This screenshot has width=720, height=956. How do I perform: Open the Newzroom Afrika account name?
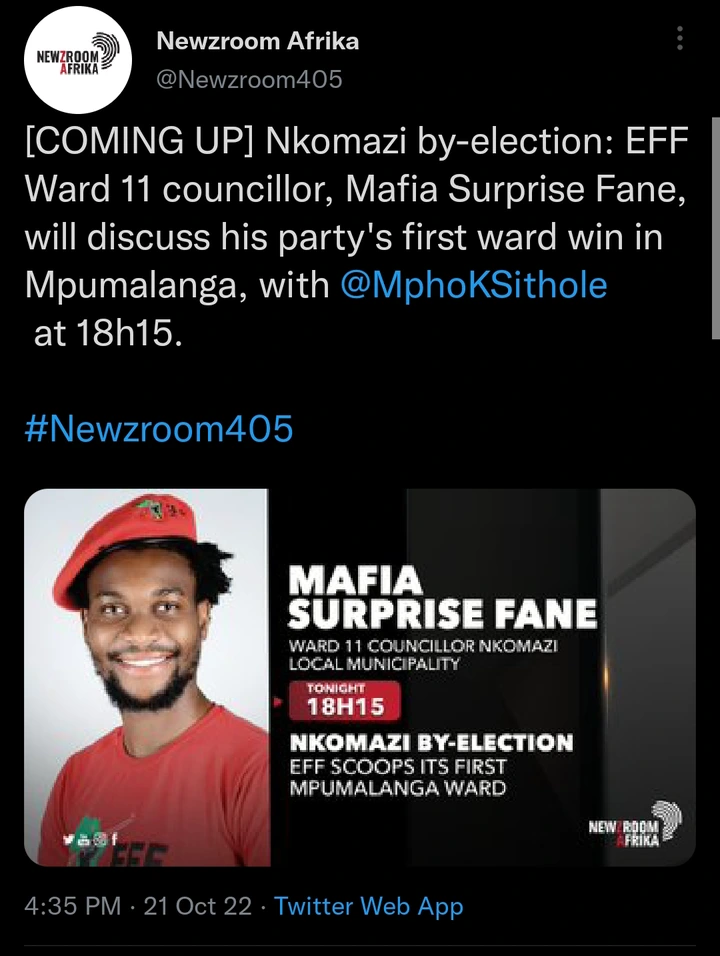click(257, 41)
